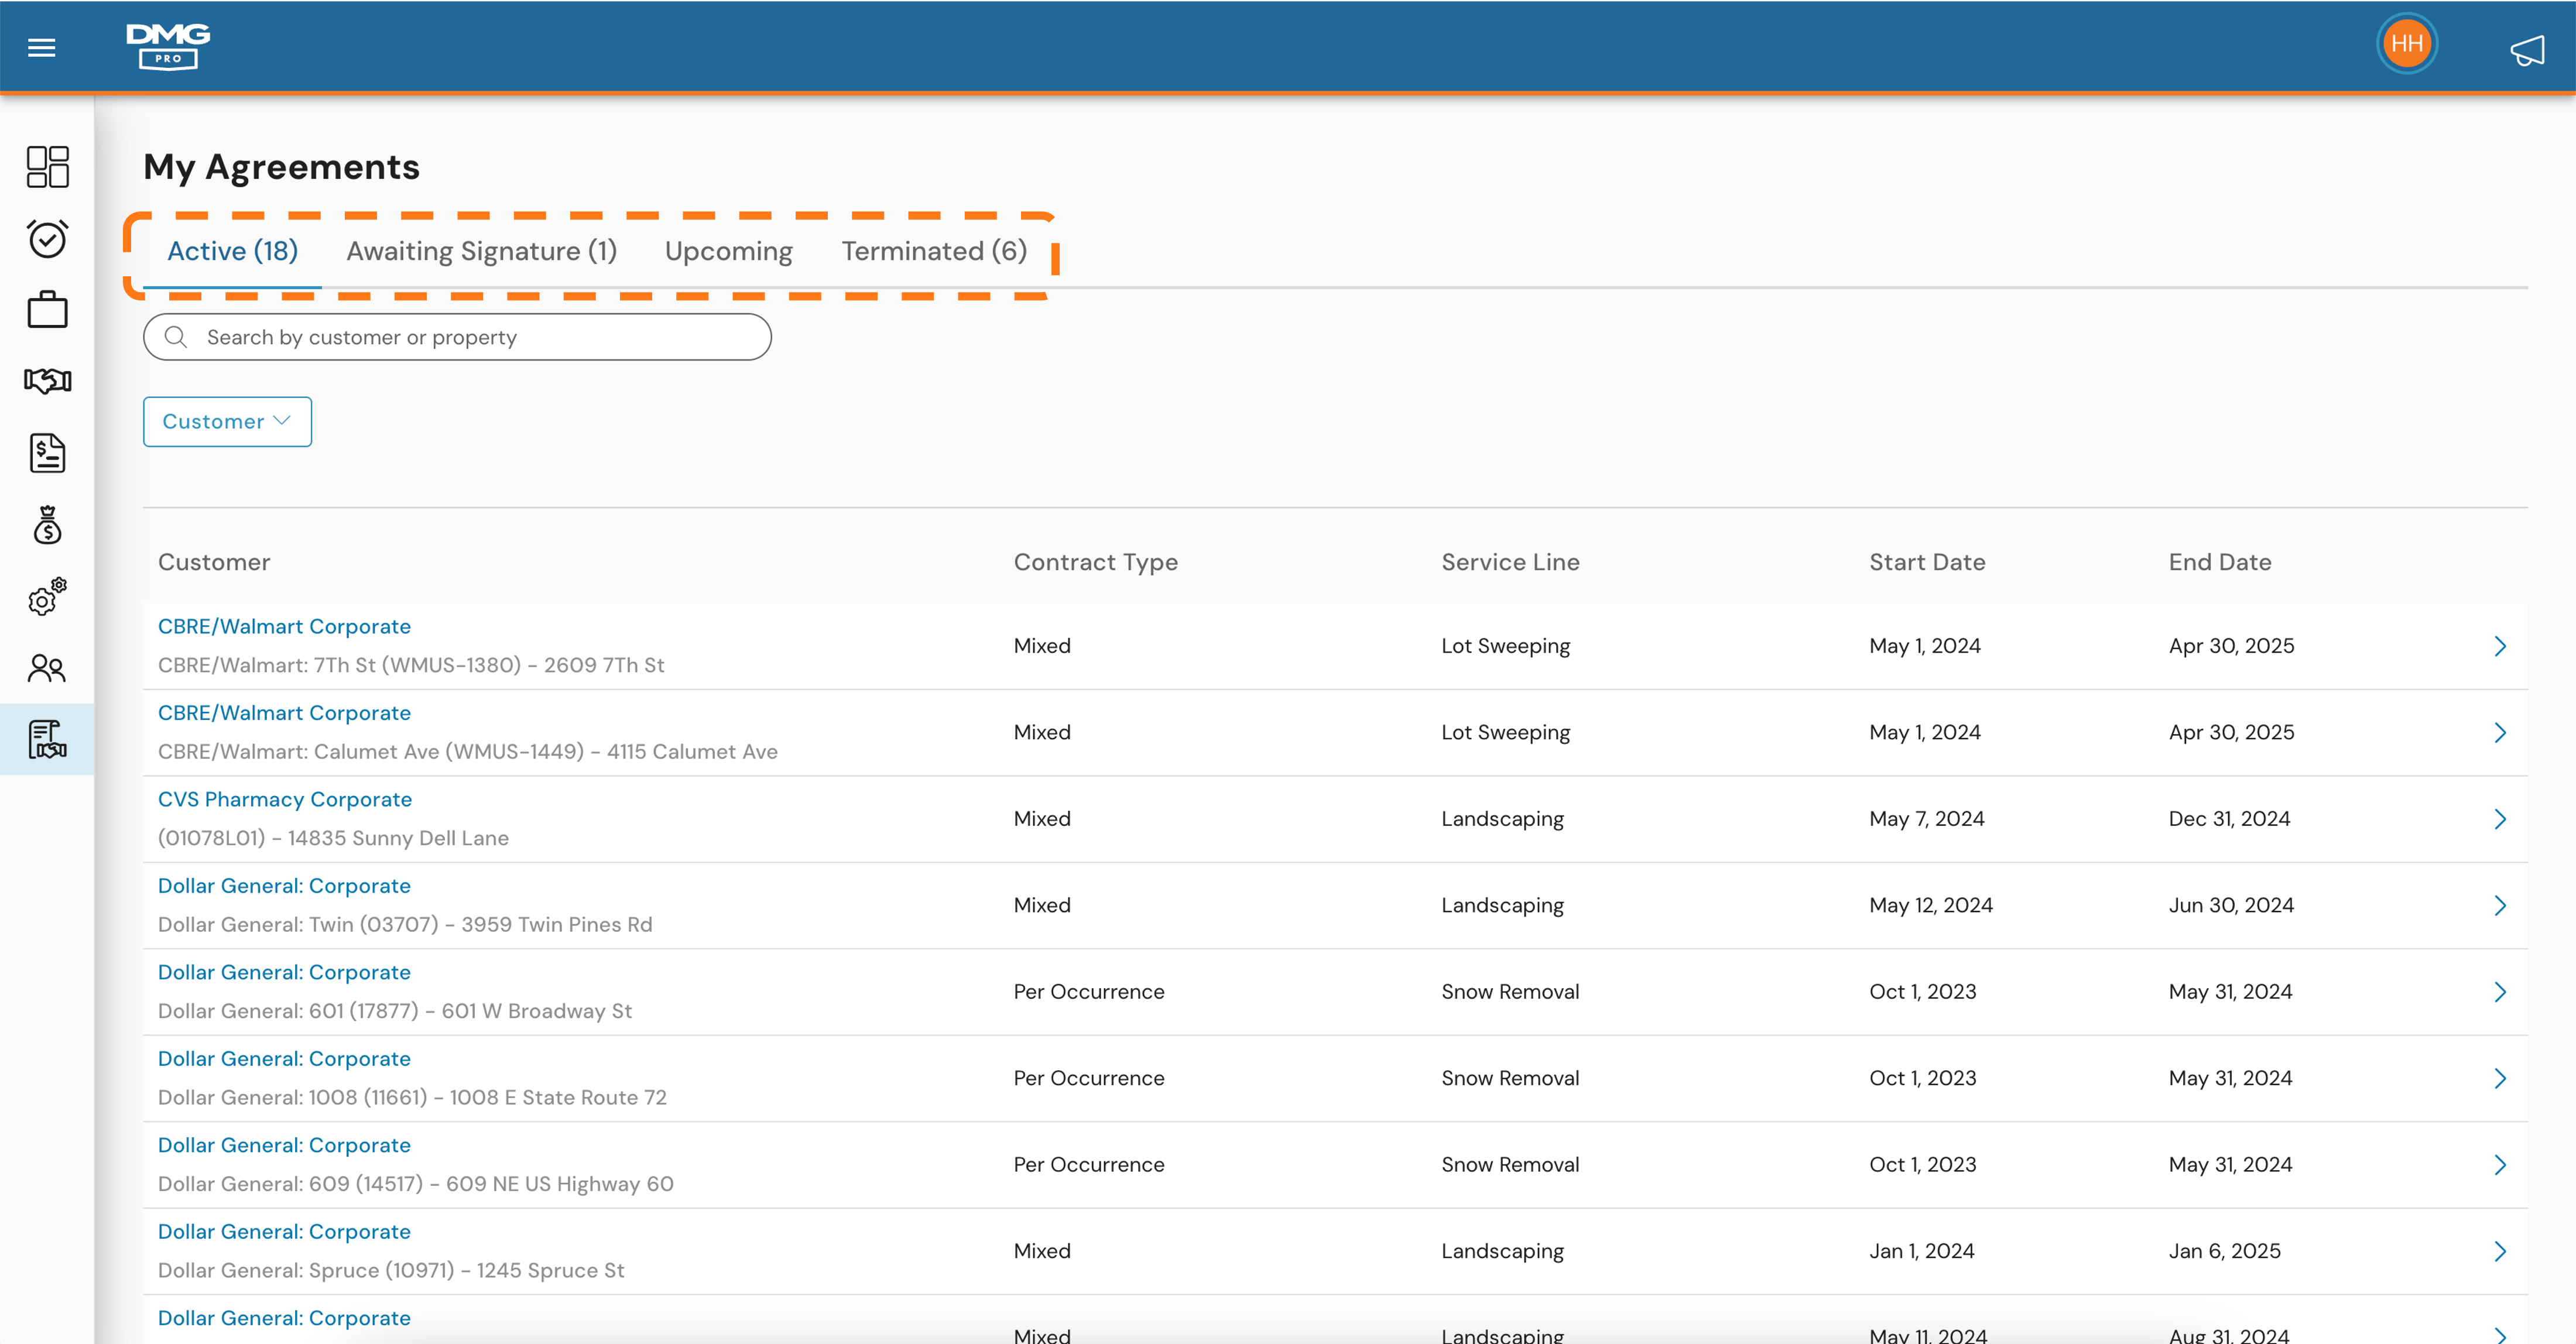This screenshot has height=1344, width=2576.
Task: Click the Customer column header
Action: (214, 562)
